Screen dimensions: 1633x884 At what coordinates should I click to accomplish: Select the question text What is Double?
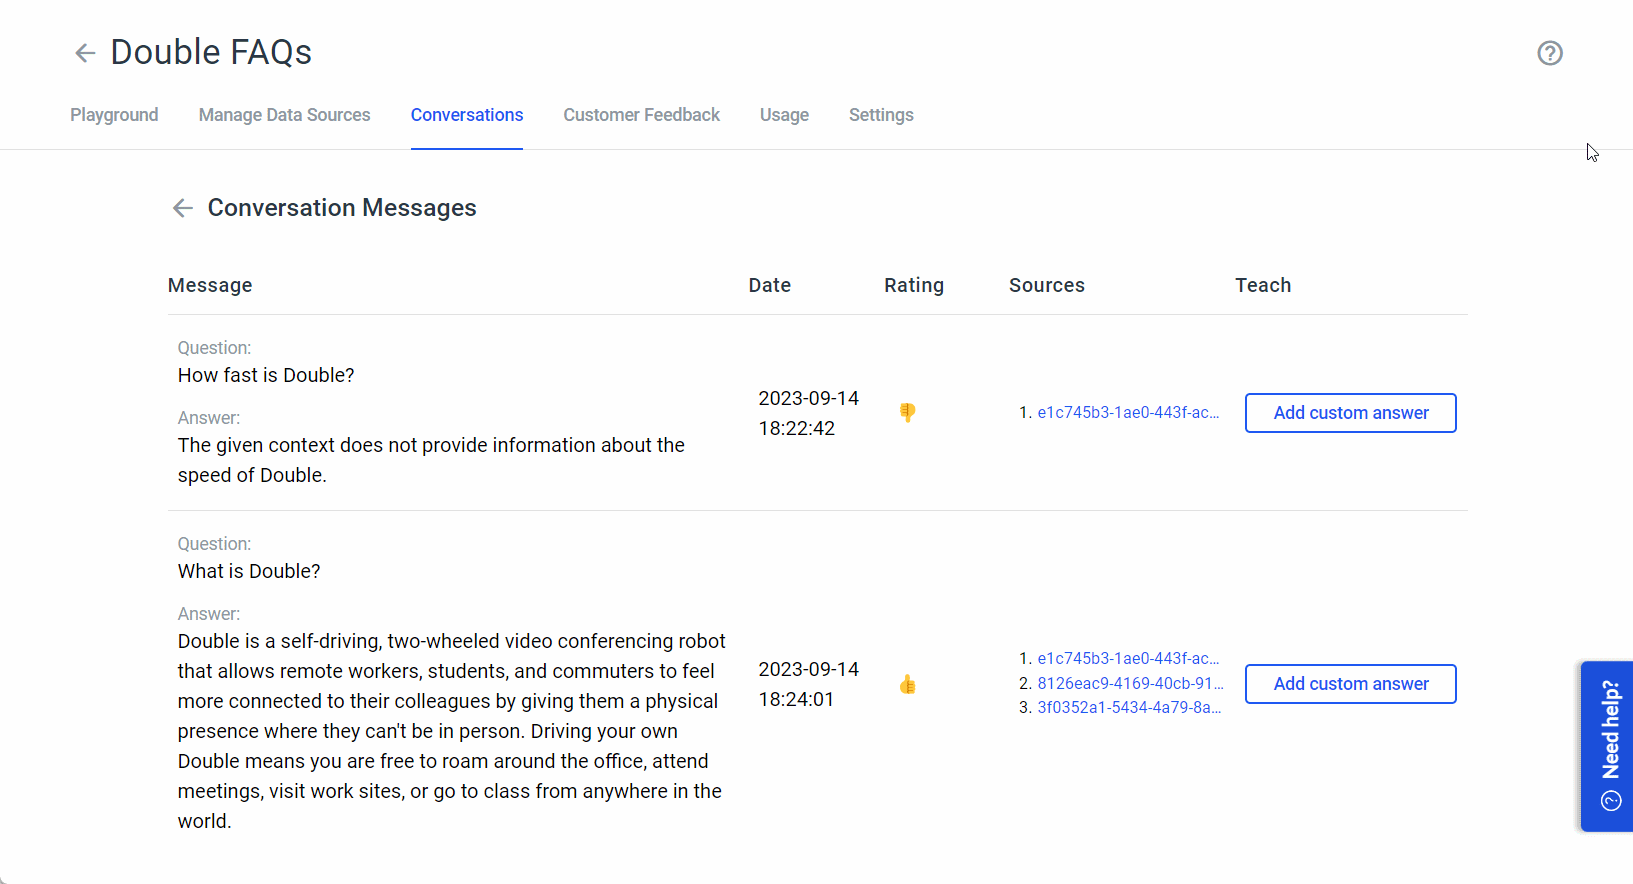pyautogui.click(x=249, y=571)
